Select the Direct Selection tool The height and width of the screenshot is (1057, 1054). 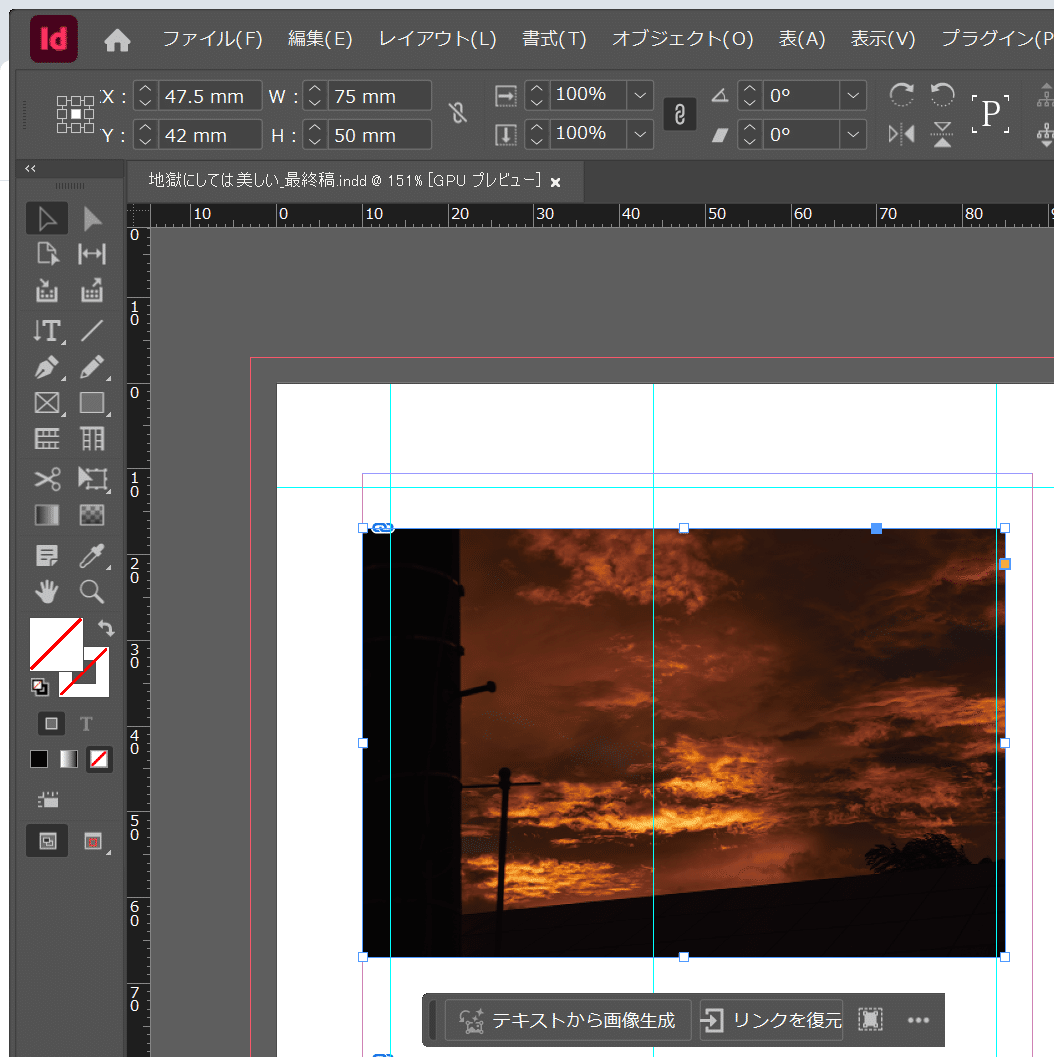(92, 219)
